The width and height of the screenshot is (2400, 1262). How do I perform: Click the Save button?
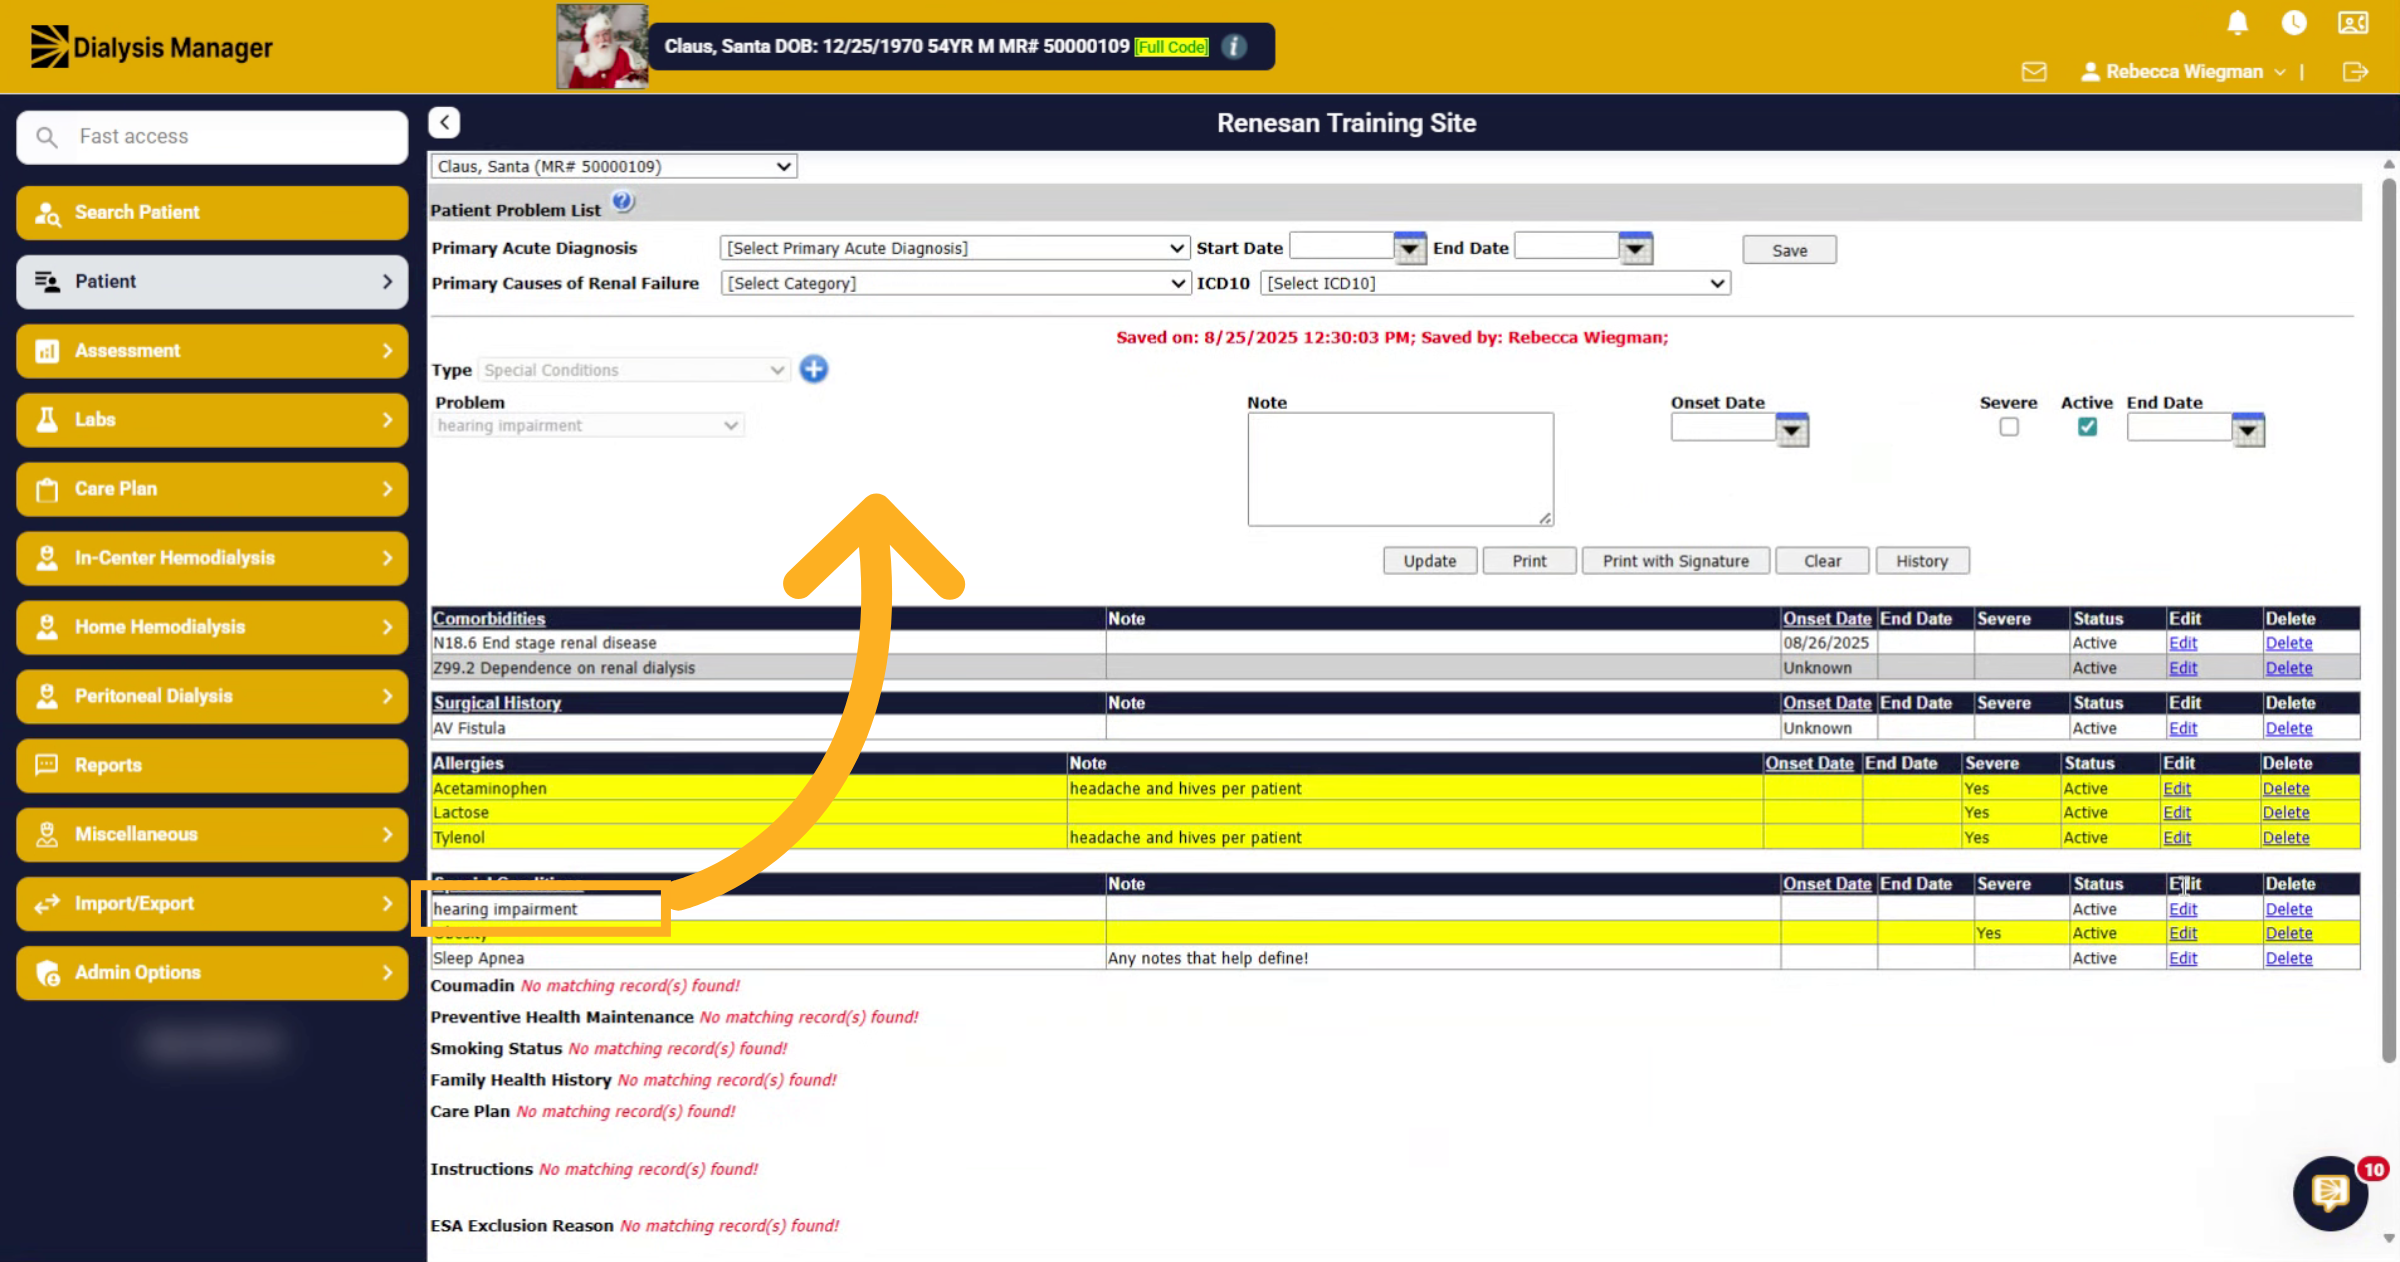pos(1789,250)
